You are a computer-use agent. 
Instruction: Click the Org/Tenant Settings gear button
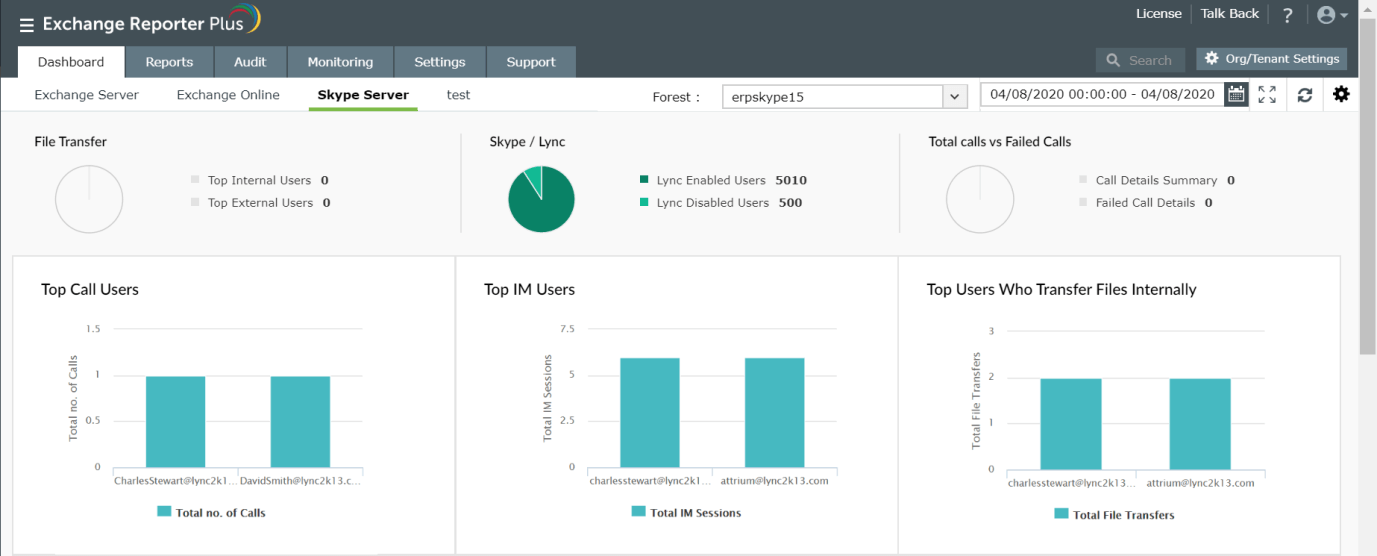coord(1272,59)
